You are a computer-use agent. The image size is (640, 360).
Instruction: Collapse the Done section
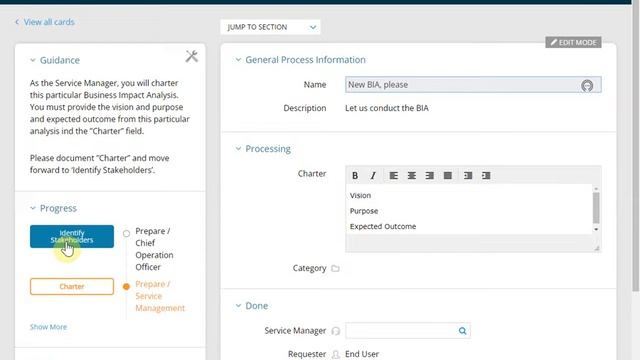(x=238, y=306)
